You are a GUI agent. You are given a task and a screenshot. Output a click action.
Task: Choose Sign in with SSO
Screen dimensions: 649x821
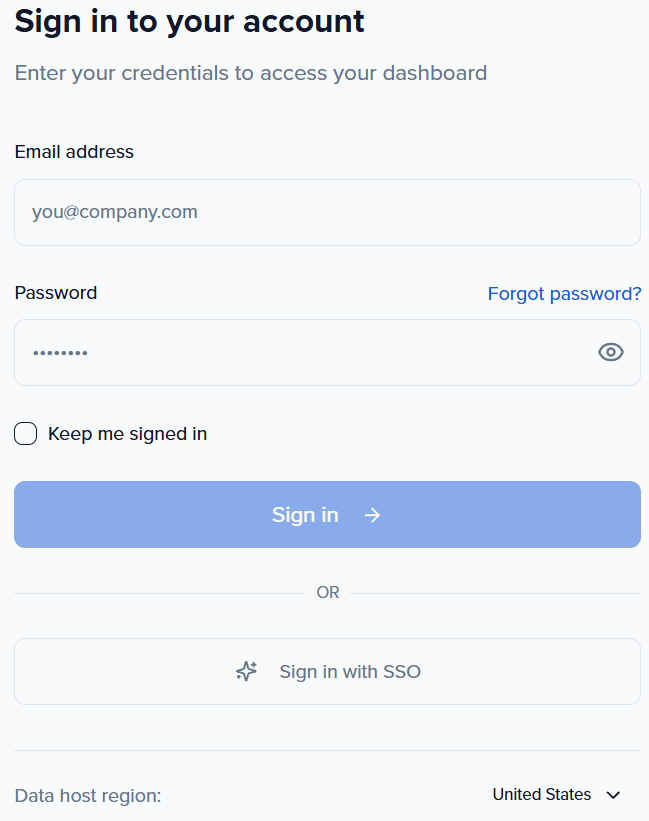click(x=327, y=672)
